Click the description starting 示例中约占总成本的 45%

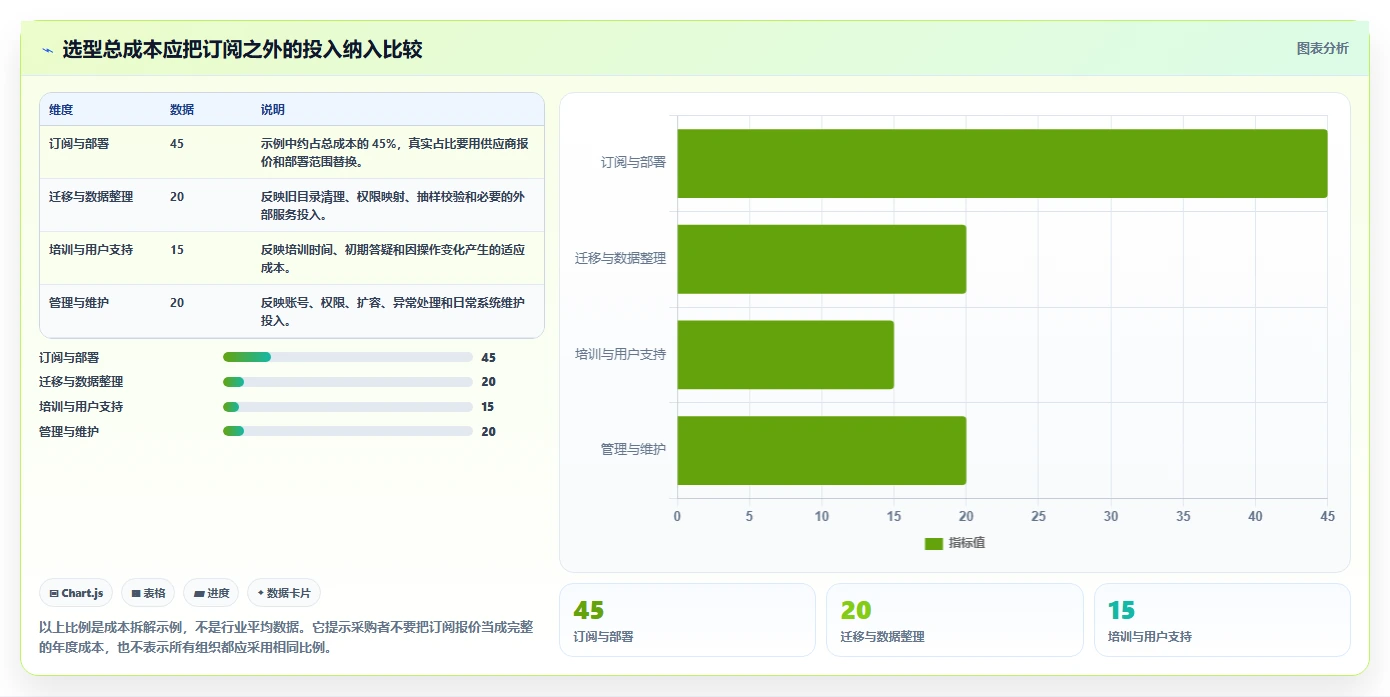395,152
